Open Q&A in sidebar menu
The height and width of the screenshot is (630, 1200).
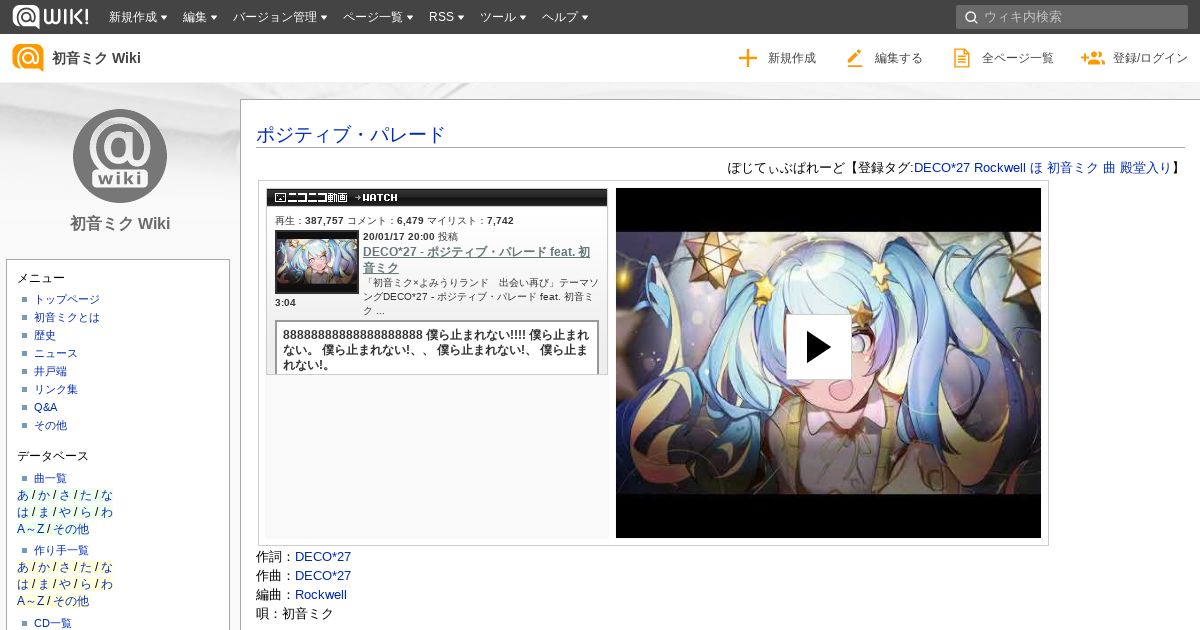pyautogui.click(x=46, y=407)
